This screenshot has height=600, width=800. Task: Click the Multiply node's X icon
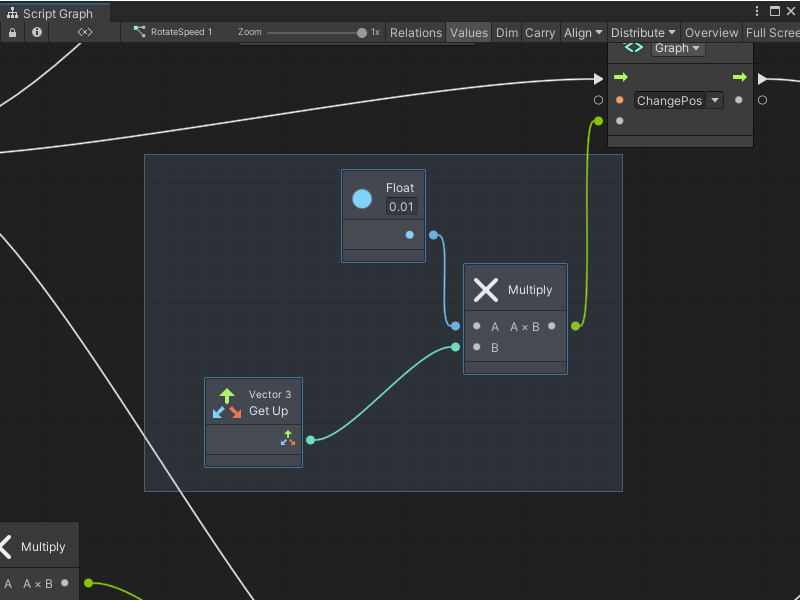(x=486, y=290)
